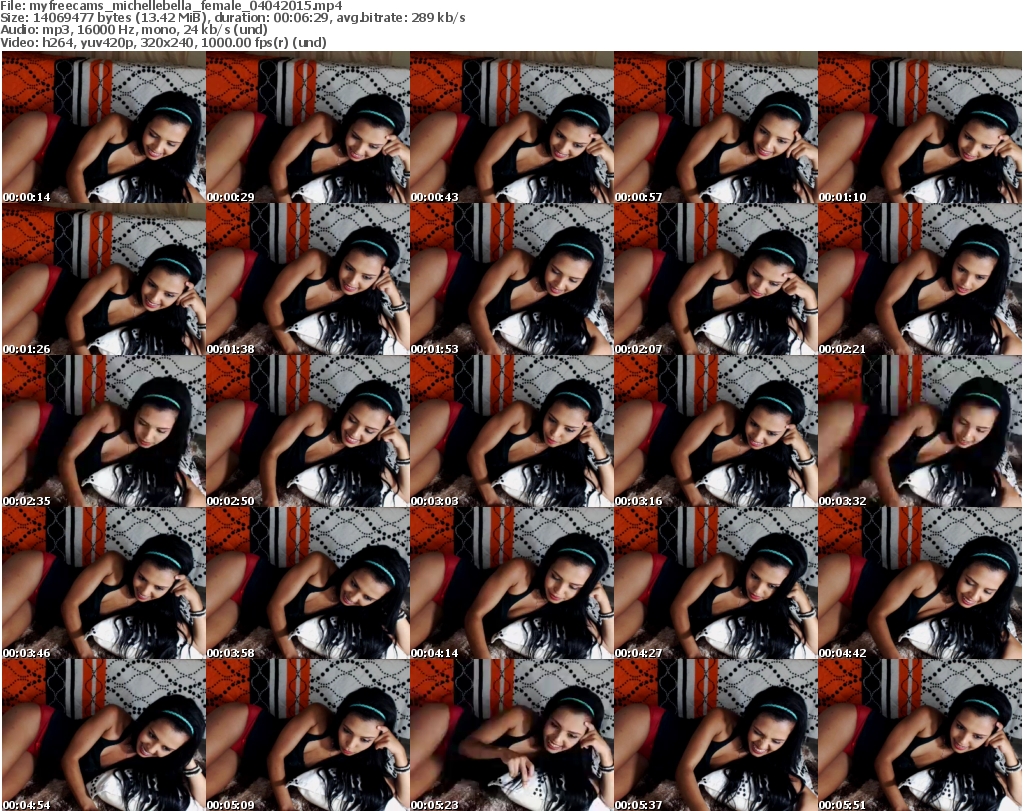Viewport: 1024px width, 811px height.
Task: Open the thumbnail marked 00:00:57
Action: tap(715, 128)
